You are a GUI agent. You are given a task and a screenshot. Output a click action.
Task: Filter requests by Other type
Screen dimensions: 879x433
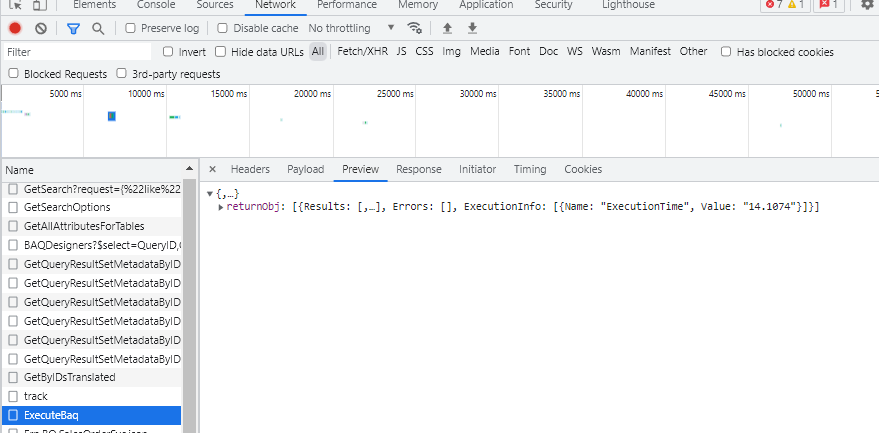693,52
